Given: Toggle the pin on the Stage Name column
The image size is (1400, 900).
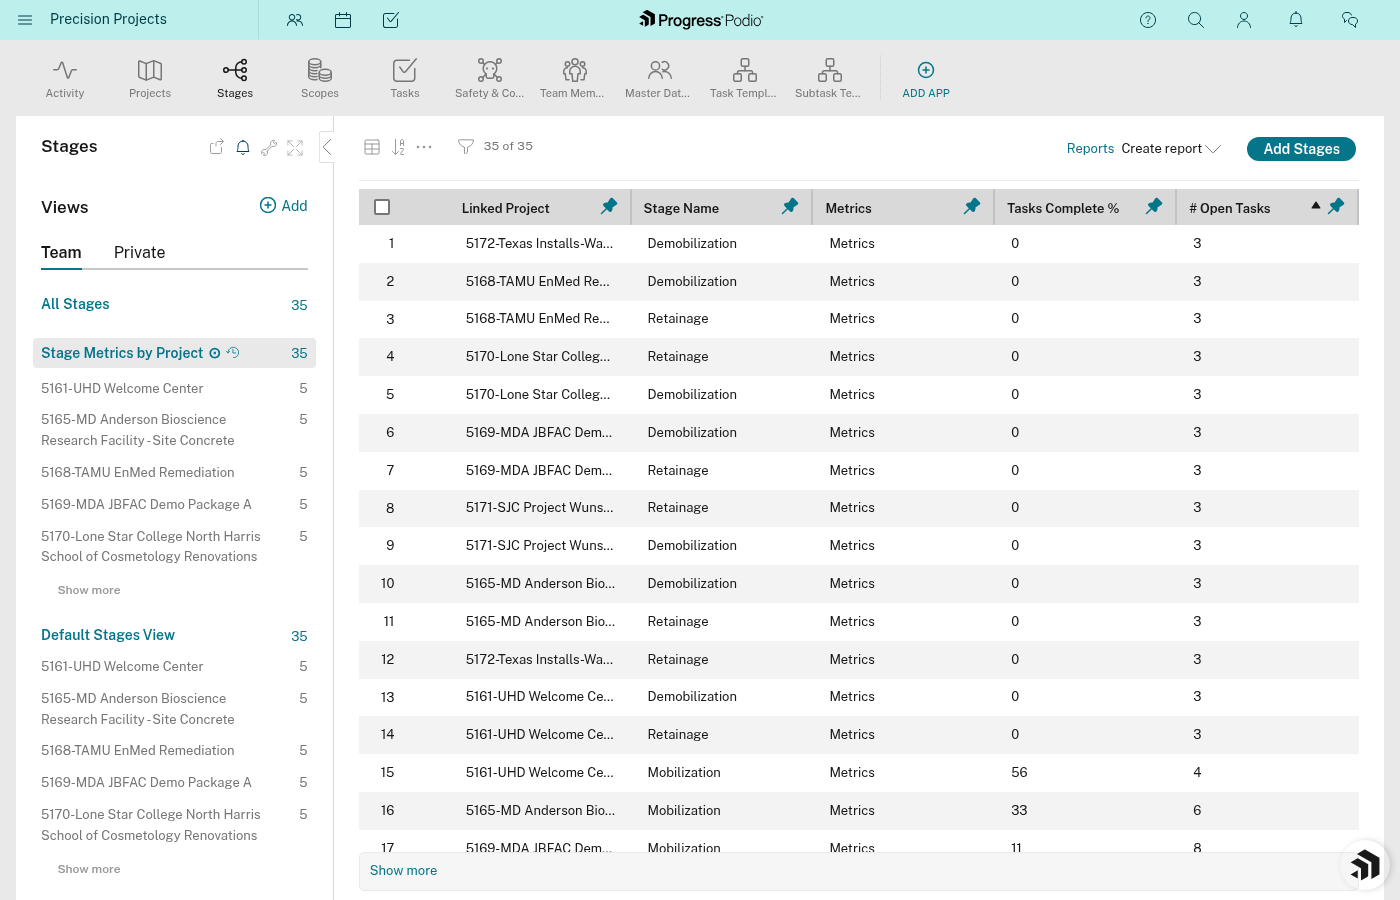Looking at the screenshot, I should point(789,206).
